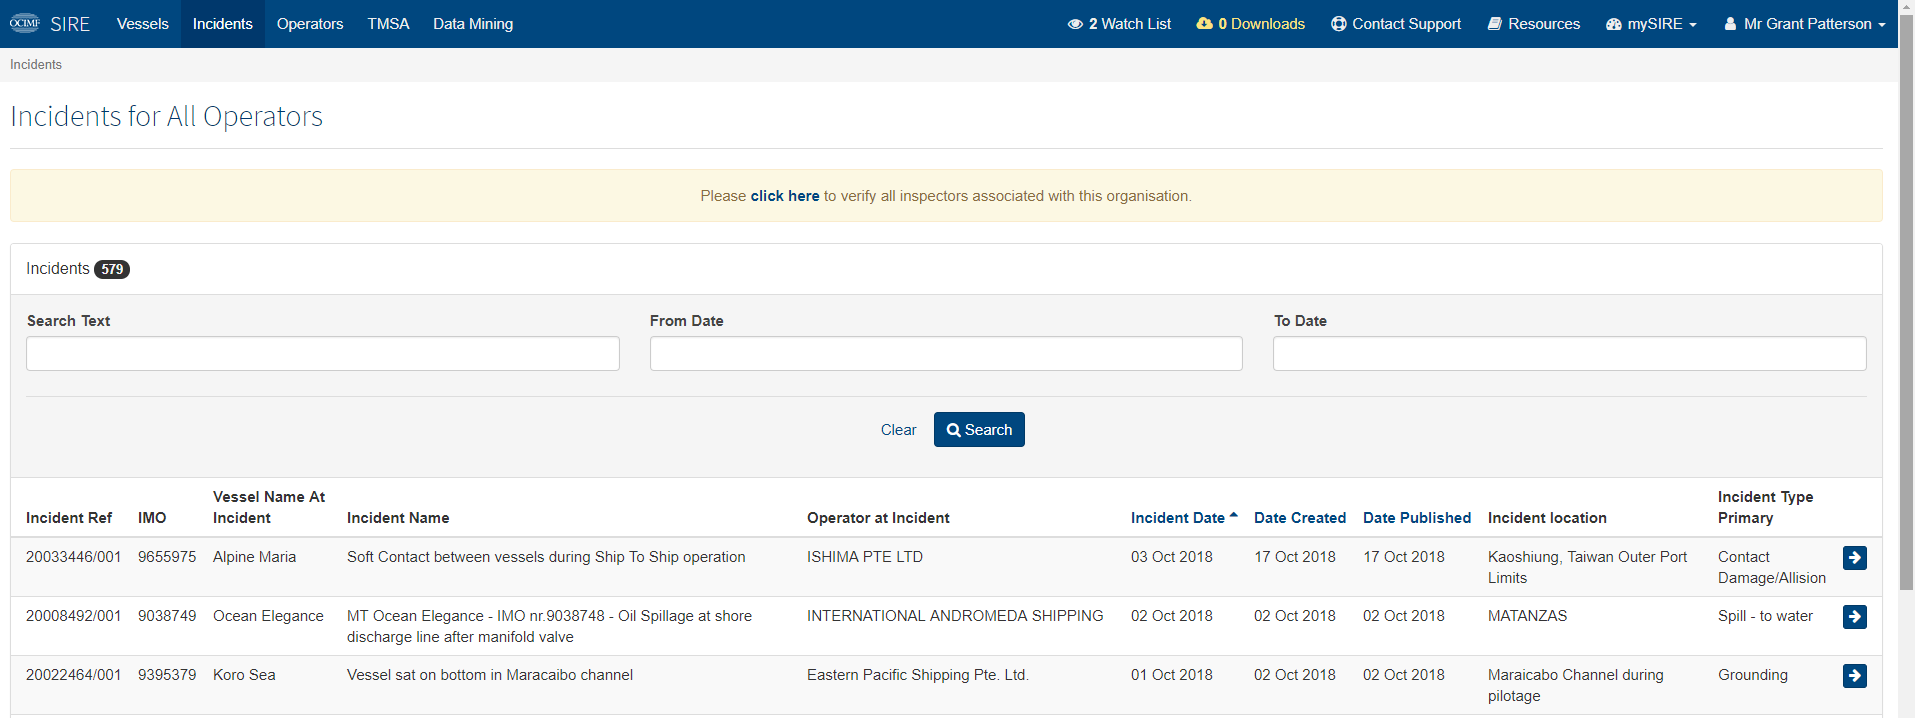The height and width of the screenshot is (718, 1915).
Task: Click the mySIRE dashboard icon
Action: 1614,24
